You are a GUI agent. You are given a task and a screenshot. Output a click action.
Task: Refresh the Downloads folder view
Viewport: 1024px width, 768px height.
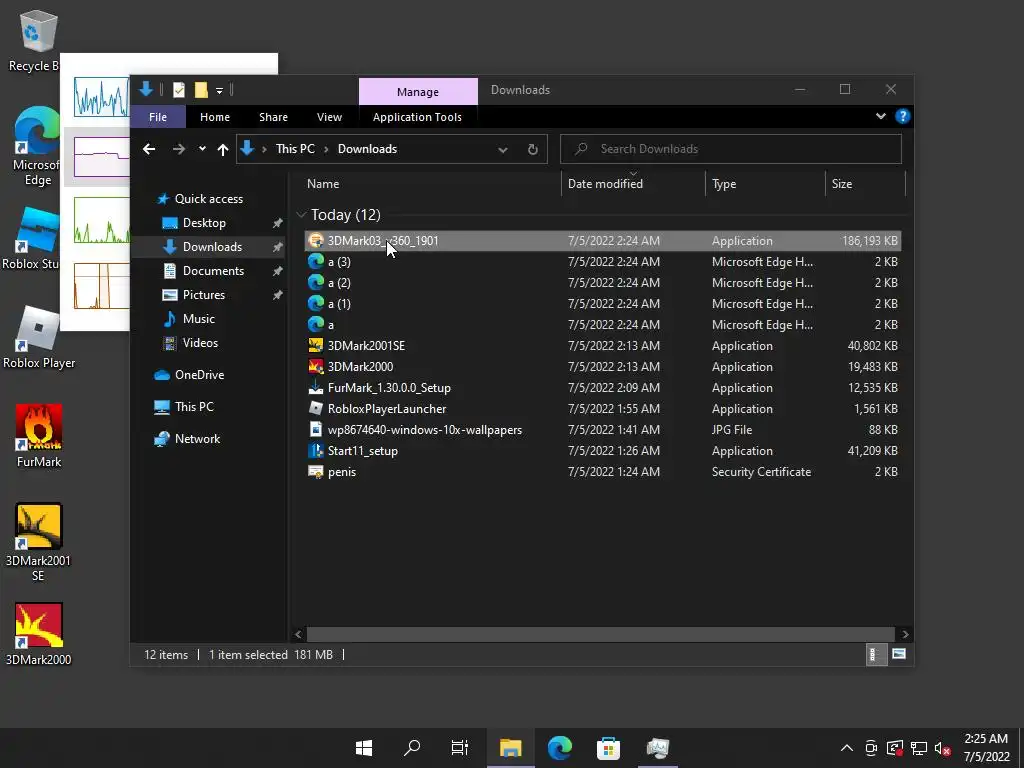point(533,150)
